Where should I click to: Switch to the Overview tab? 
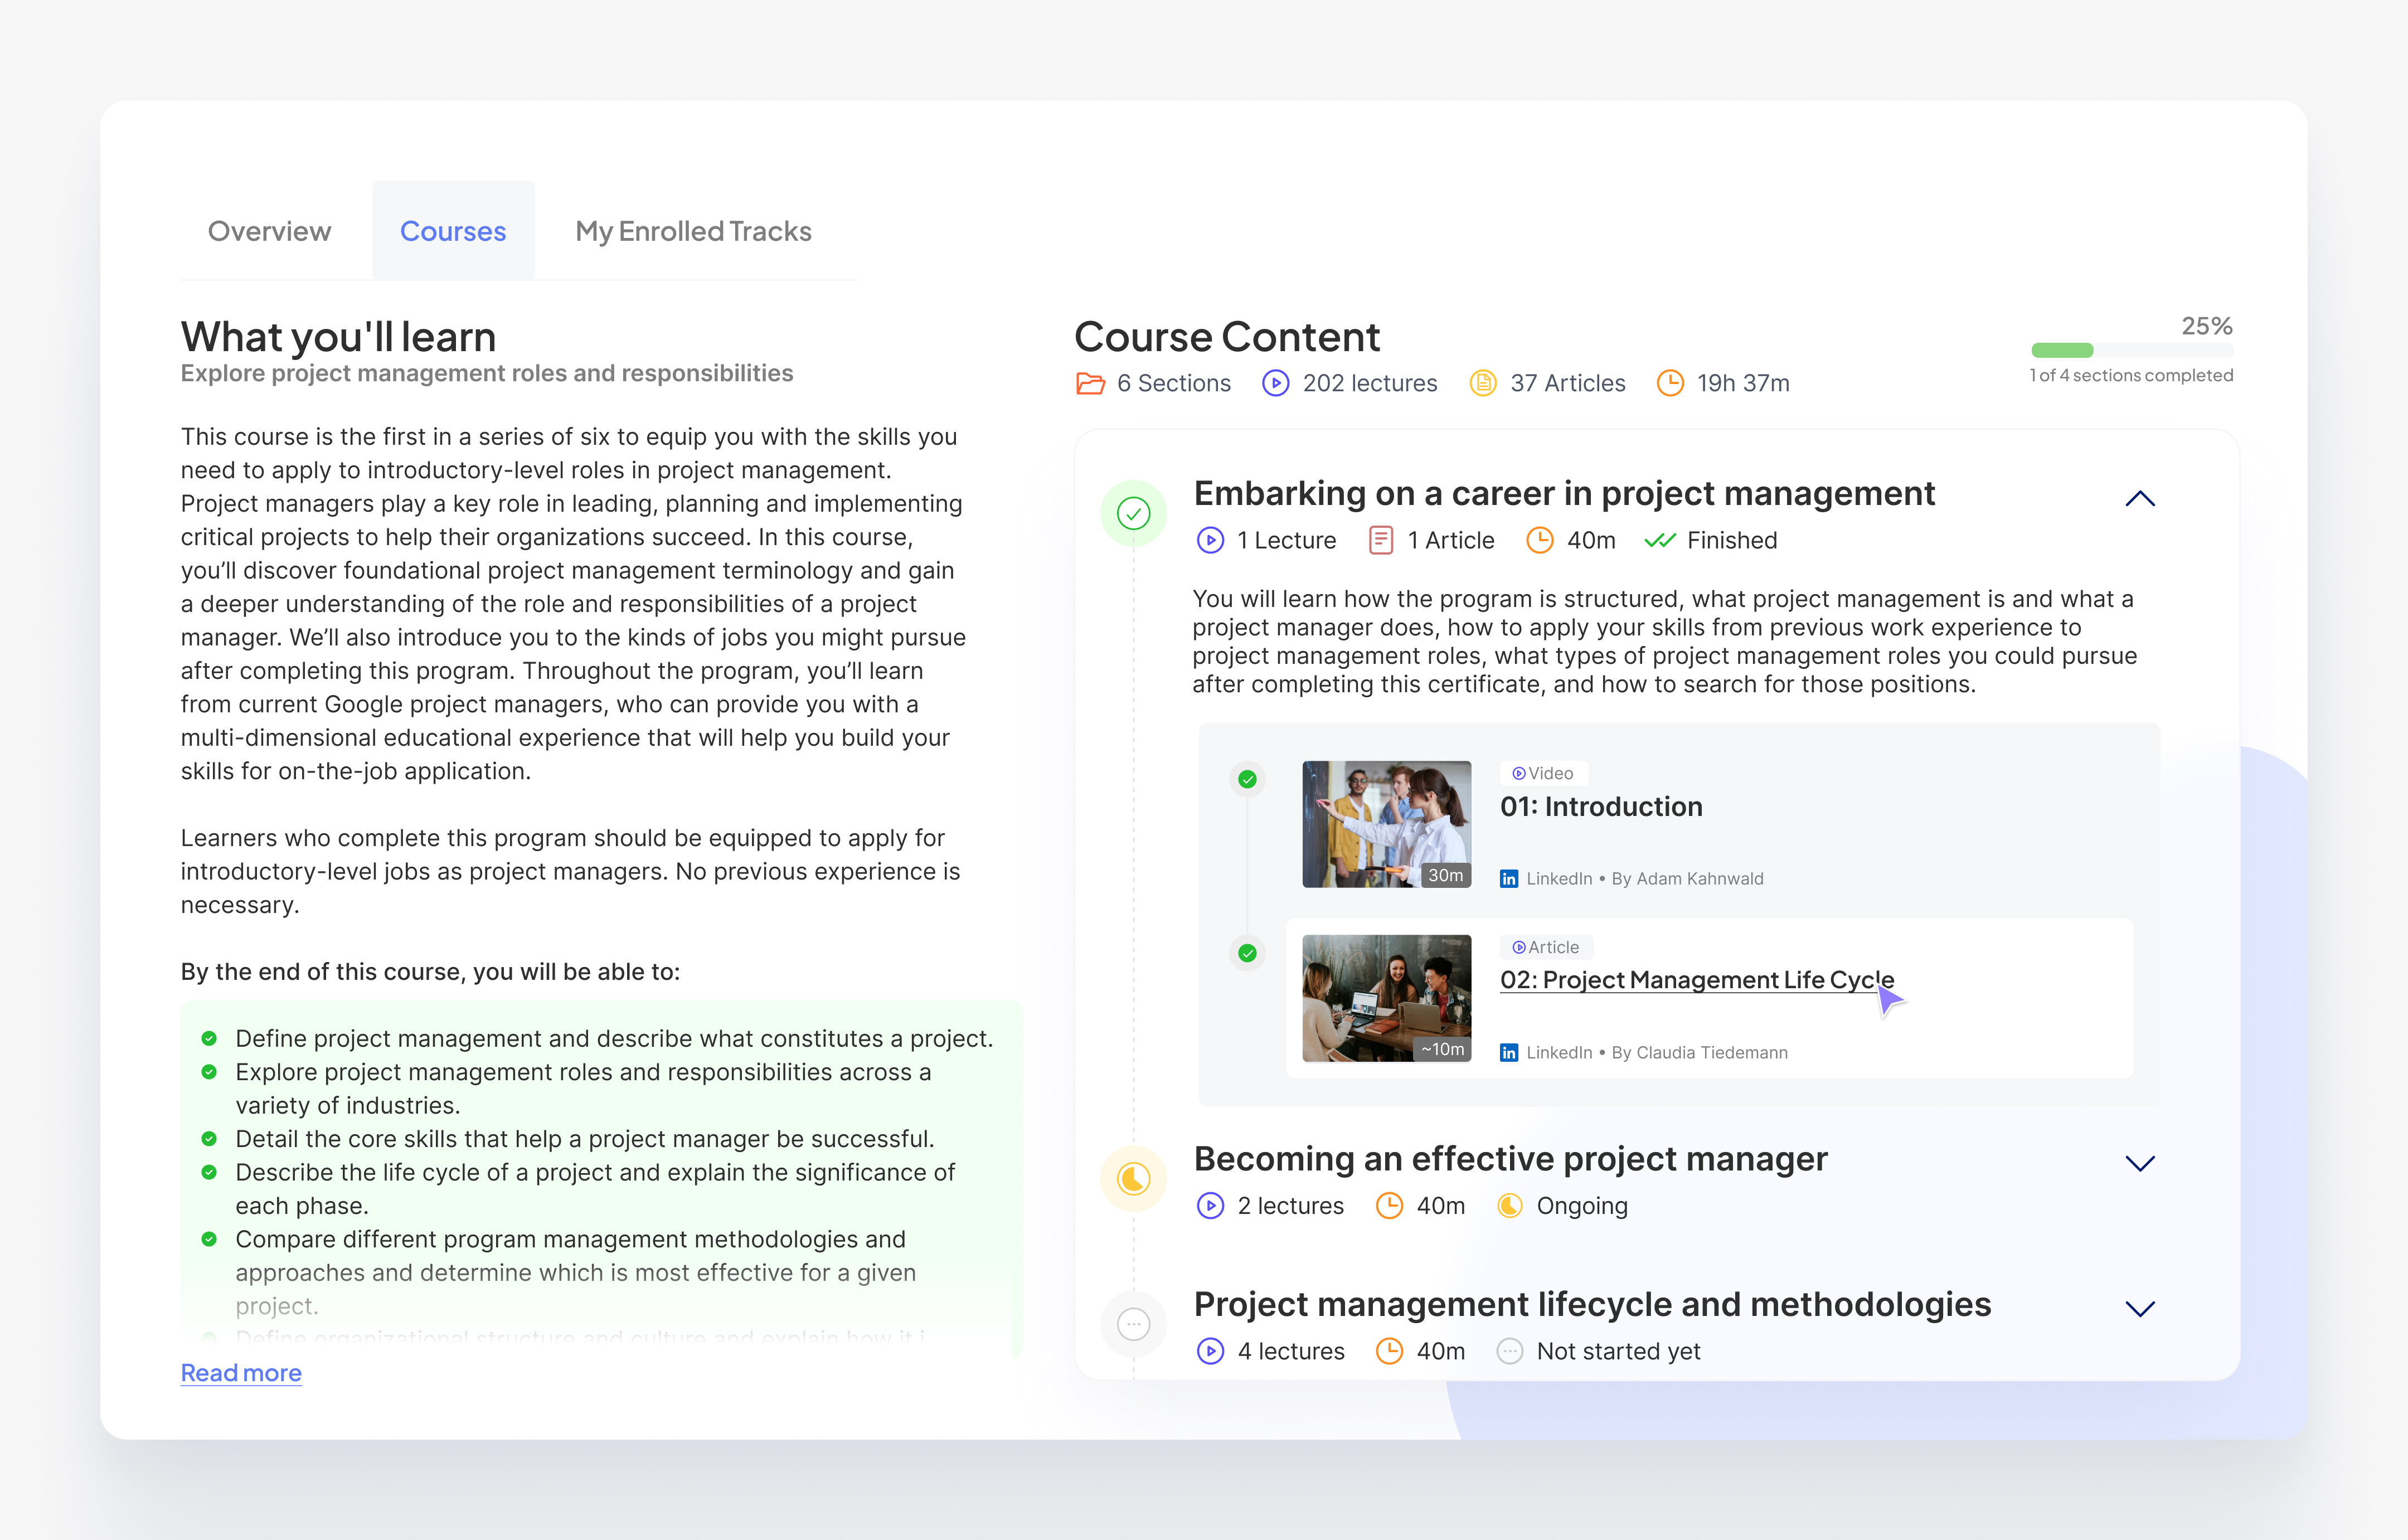[x=269, y=231]
